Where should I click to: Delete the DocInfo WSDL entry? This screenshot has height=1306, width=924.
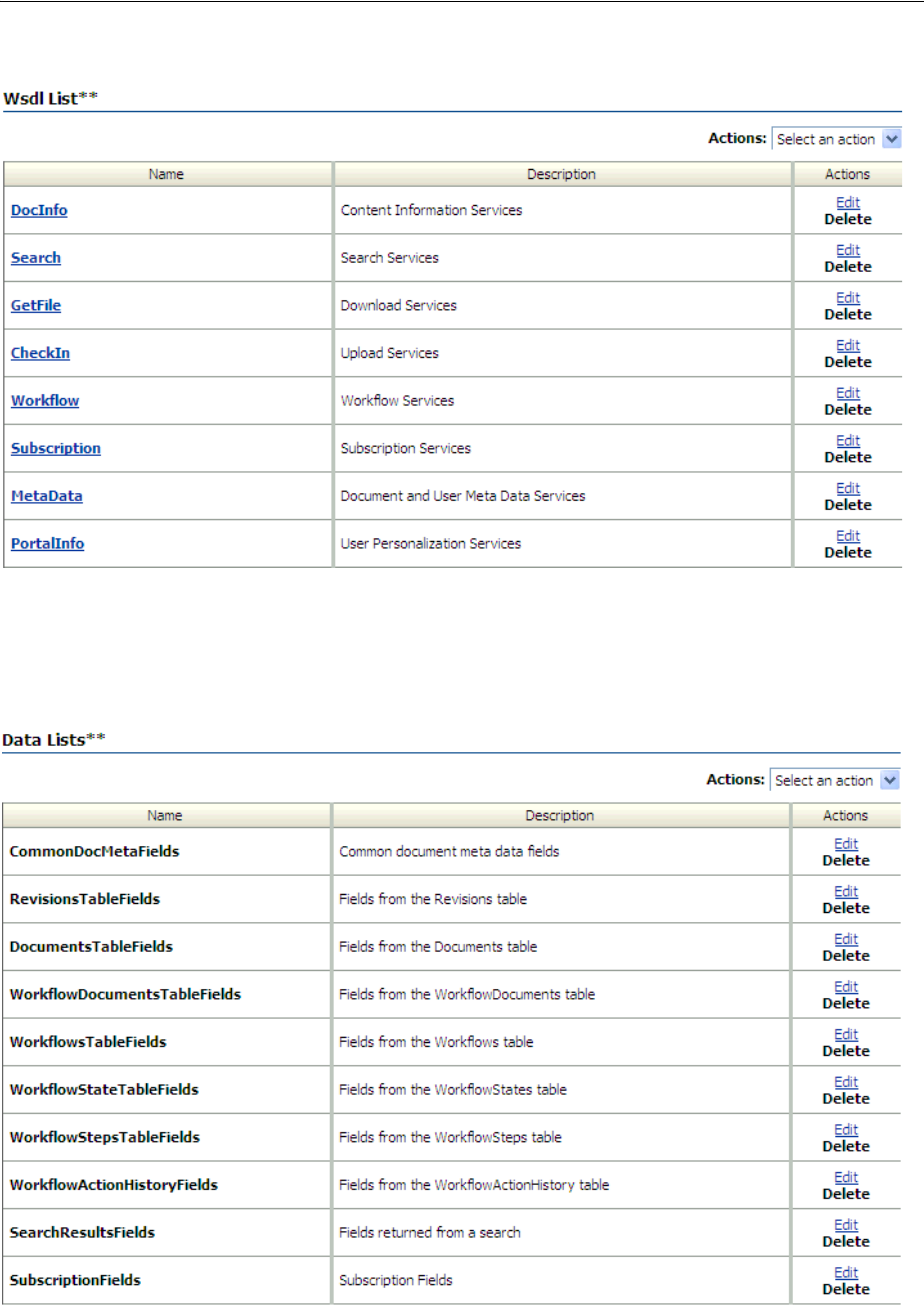click(848, 219)
